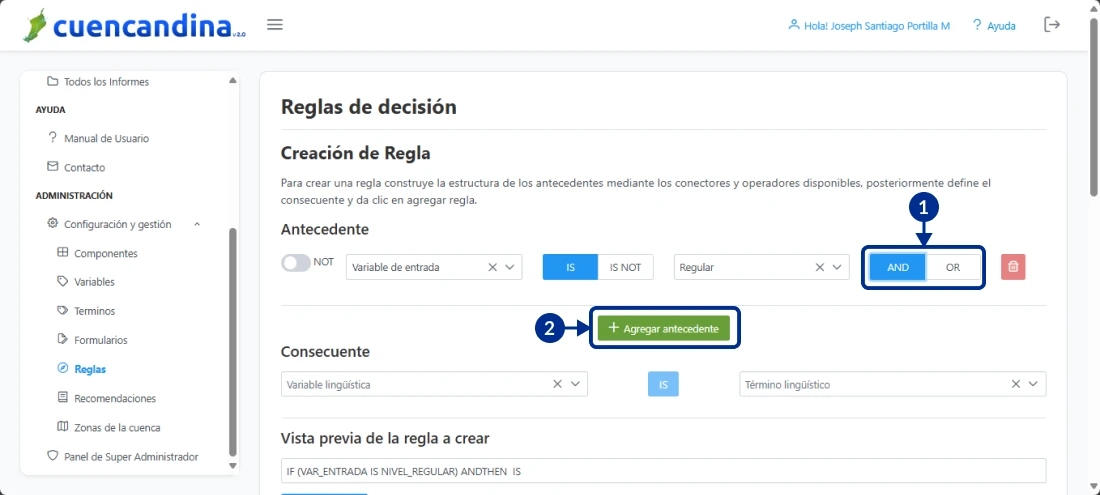
Task: Click the logout icon in header
Action: 1052,25
